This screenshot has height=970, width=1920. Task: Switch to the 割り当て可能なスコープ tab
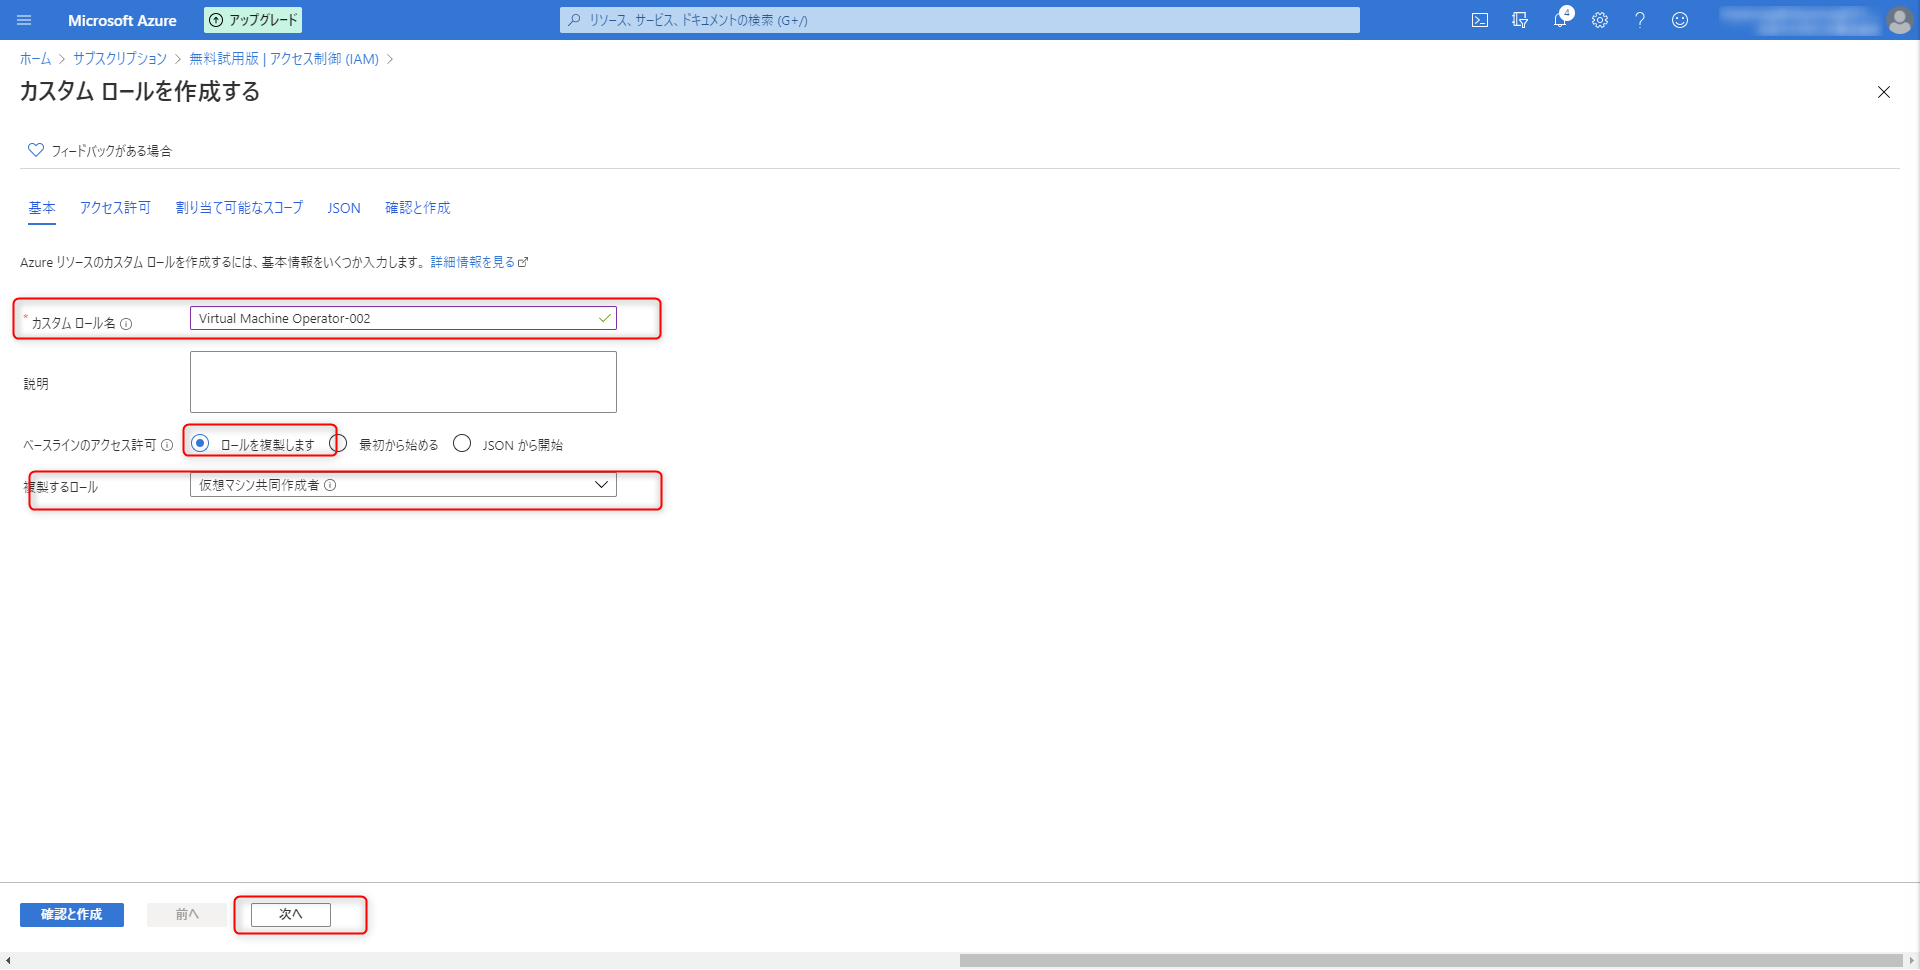tap(239, 208)
